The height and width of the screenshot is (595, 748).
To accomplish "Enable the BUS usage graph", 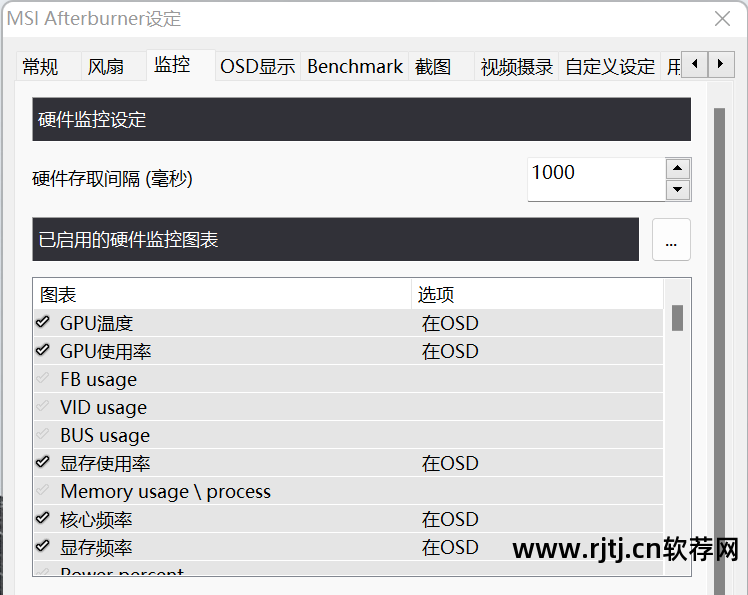I will pyautogui.click(x=43, y=435).
